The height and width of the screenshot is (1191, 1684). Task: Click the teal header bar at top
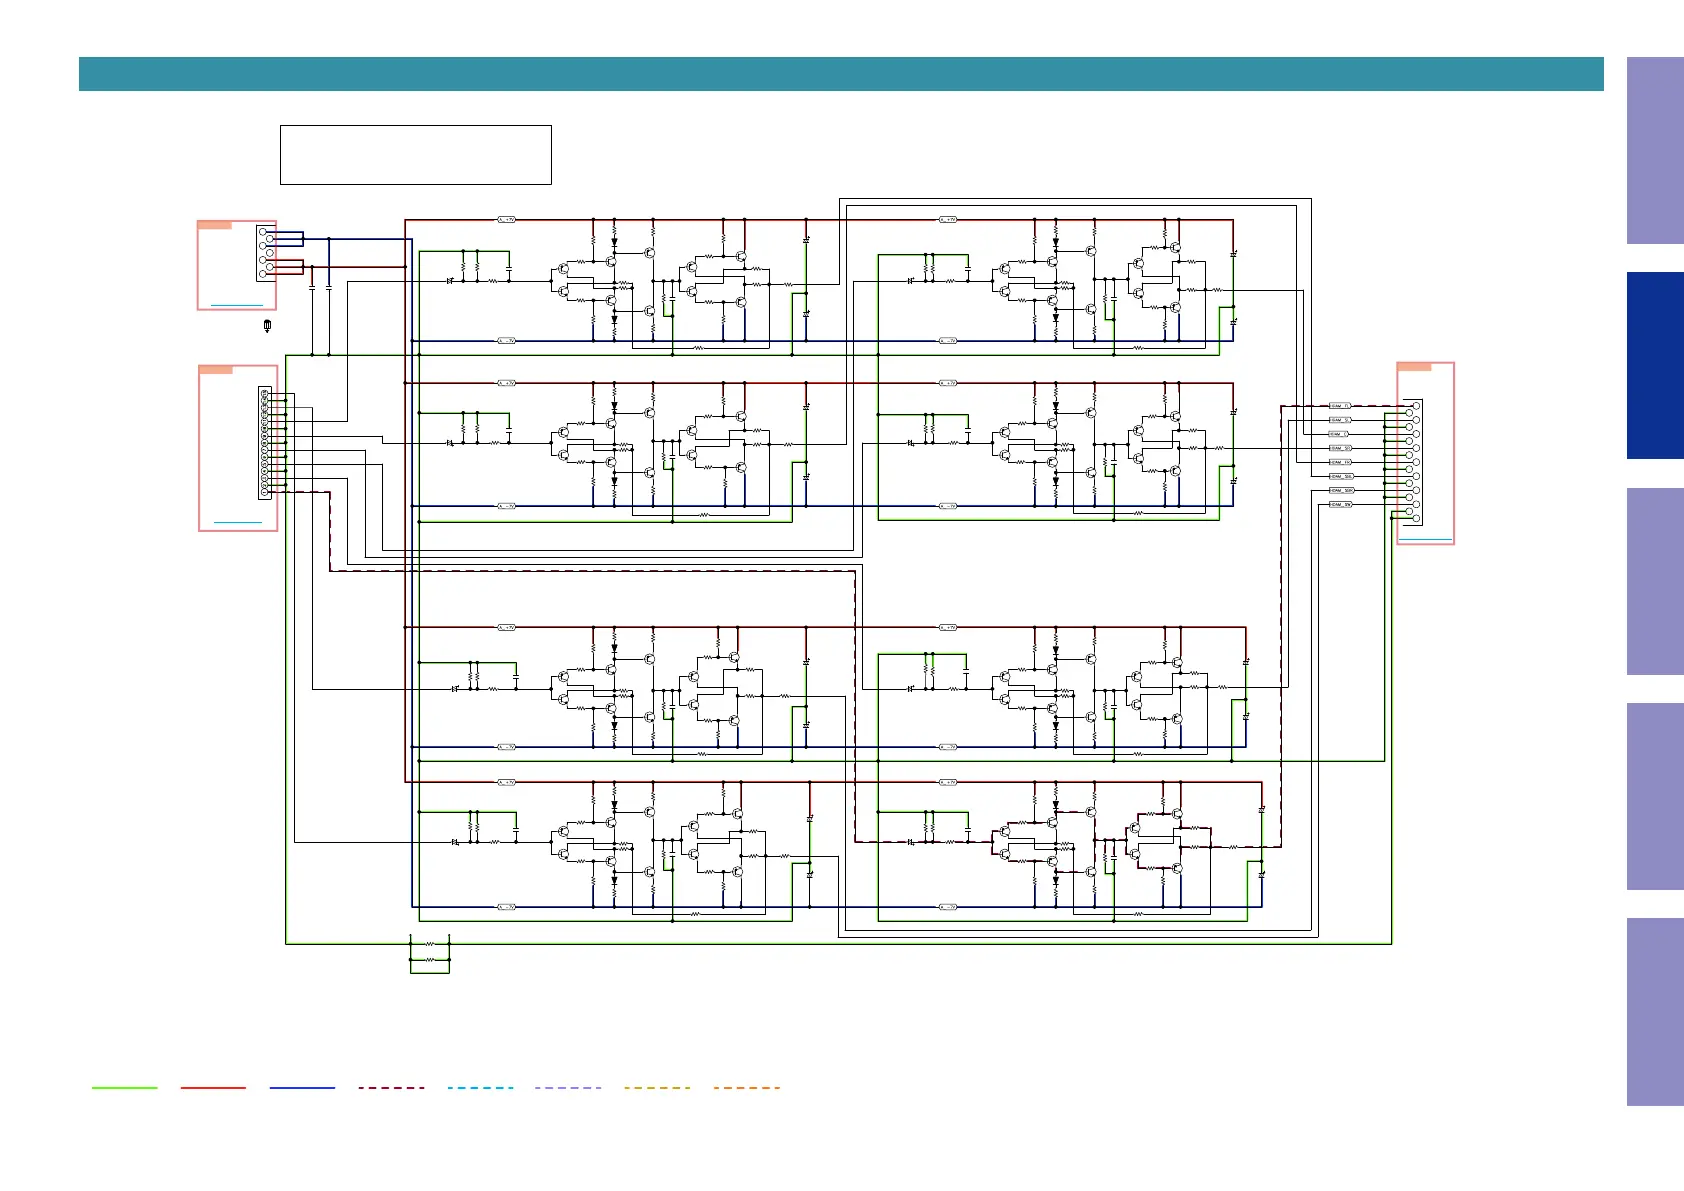[840, 74]
